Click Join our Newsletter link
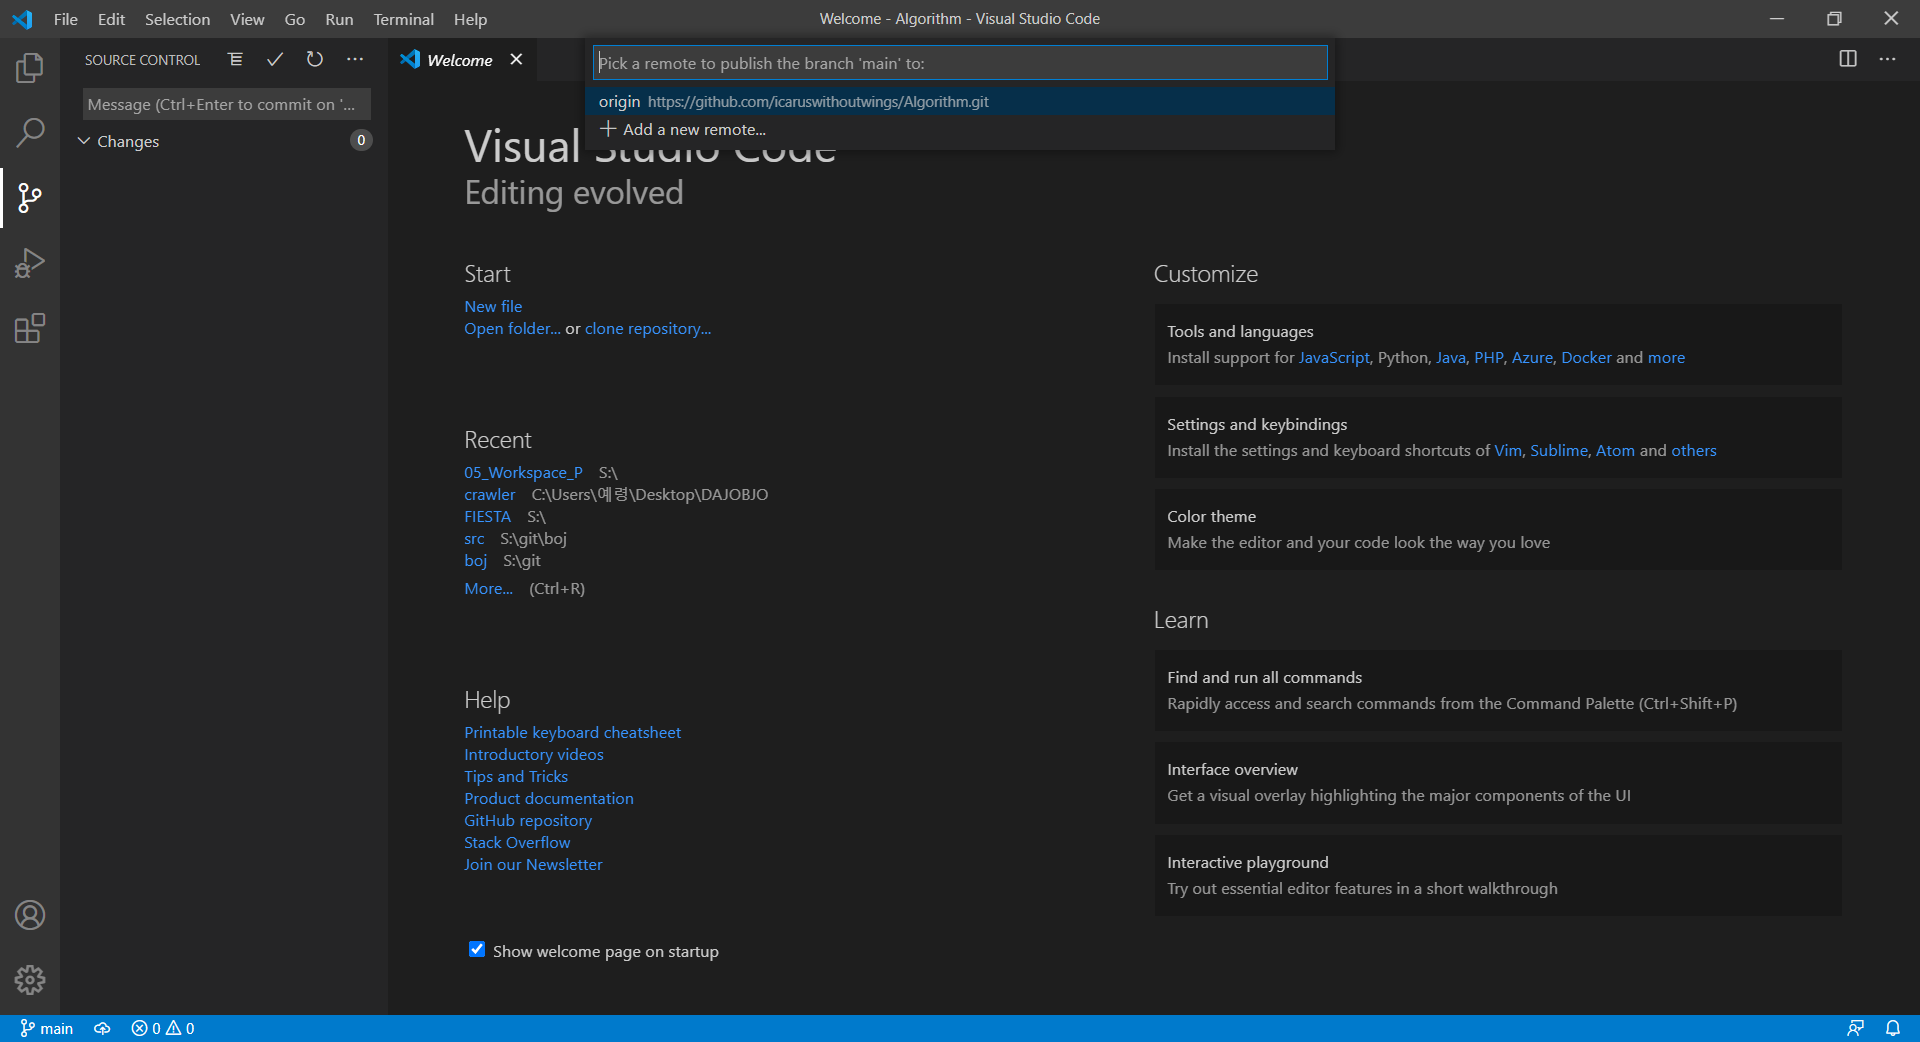Screen dimensions: 1920x1042 click(x=533, y=864)
